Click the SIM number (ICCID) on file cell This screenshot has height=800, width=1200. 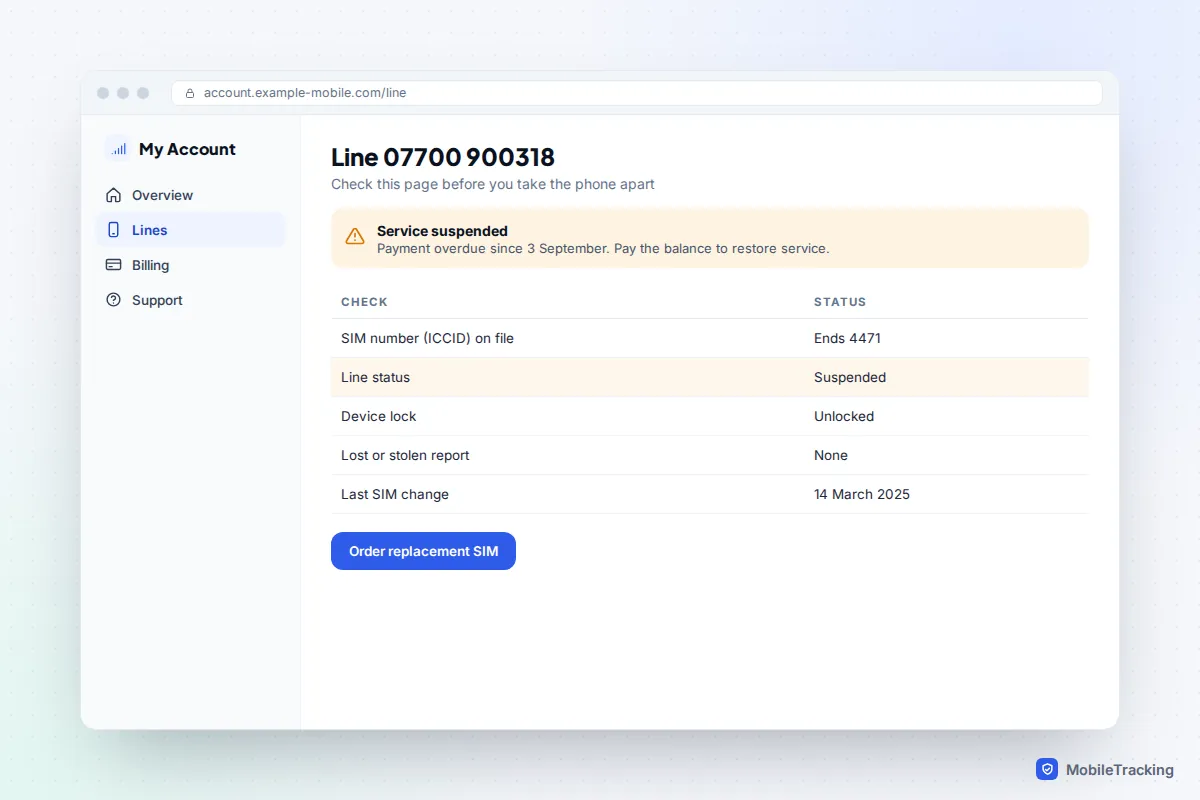pos(427,338)
